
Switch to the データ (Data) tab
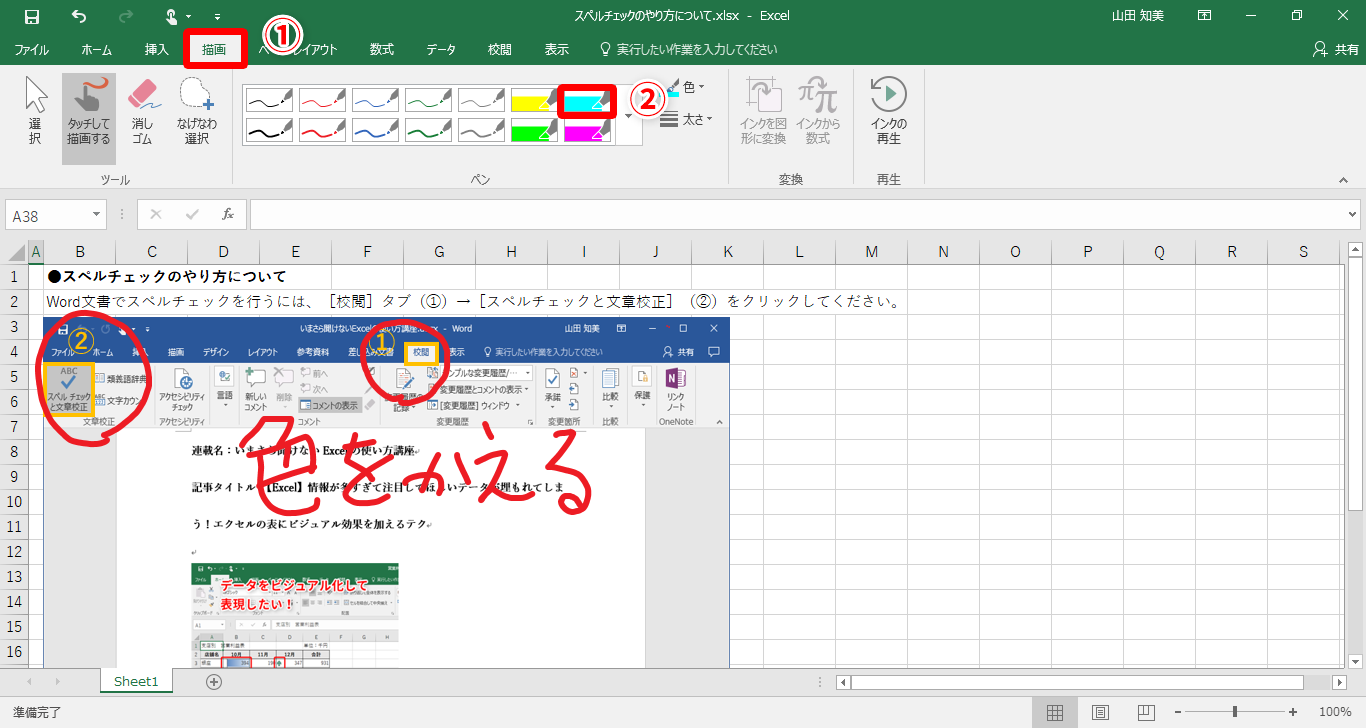(441, 49)
